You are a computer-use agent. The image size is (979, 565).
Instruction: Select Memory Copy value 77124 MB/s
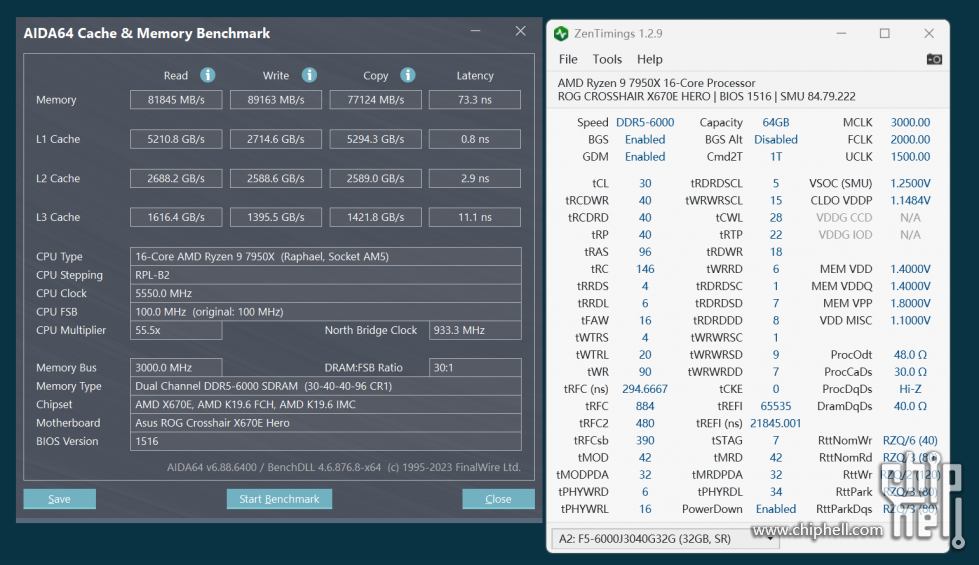pyautogui.click(x=375, y=100)
